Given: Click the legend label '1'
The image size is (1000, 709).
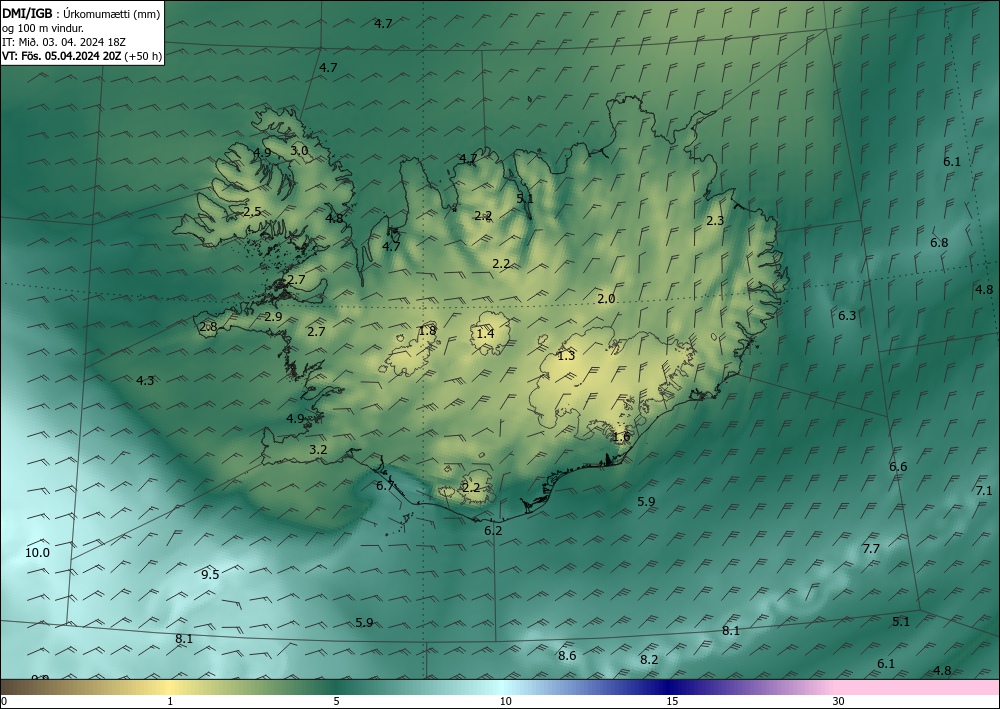Looking at the screenshot, I should click(x=170, y=702).
